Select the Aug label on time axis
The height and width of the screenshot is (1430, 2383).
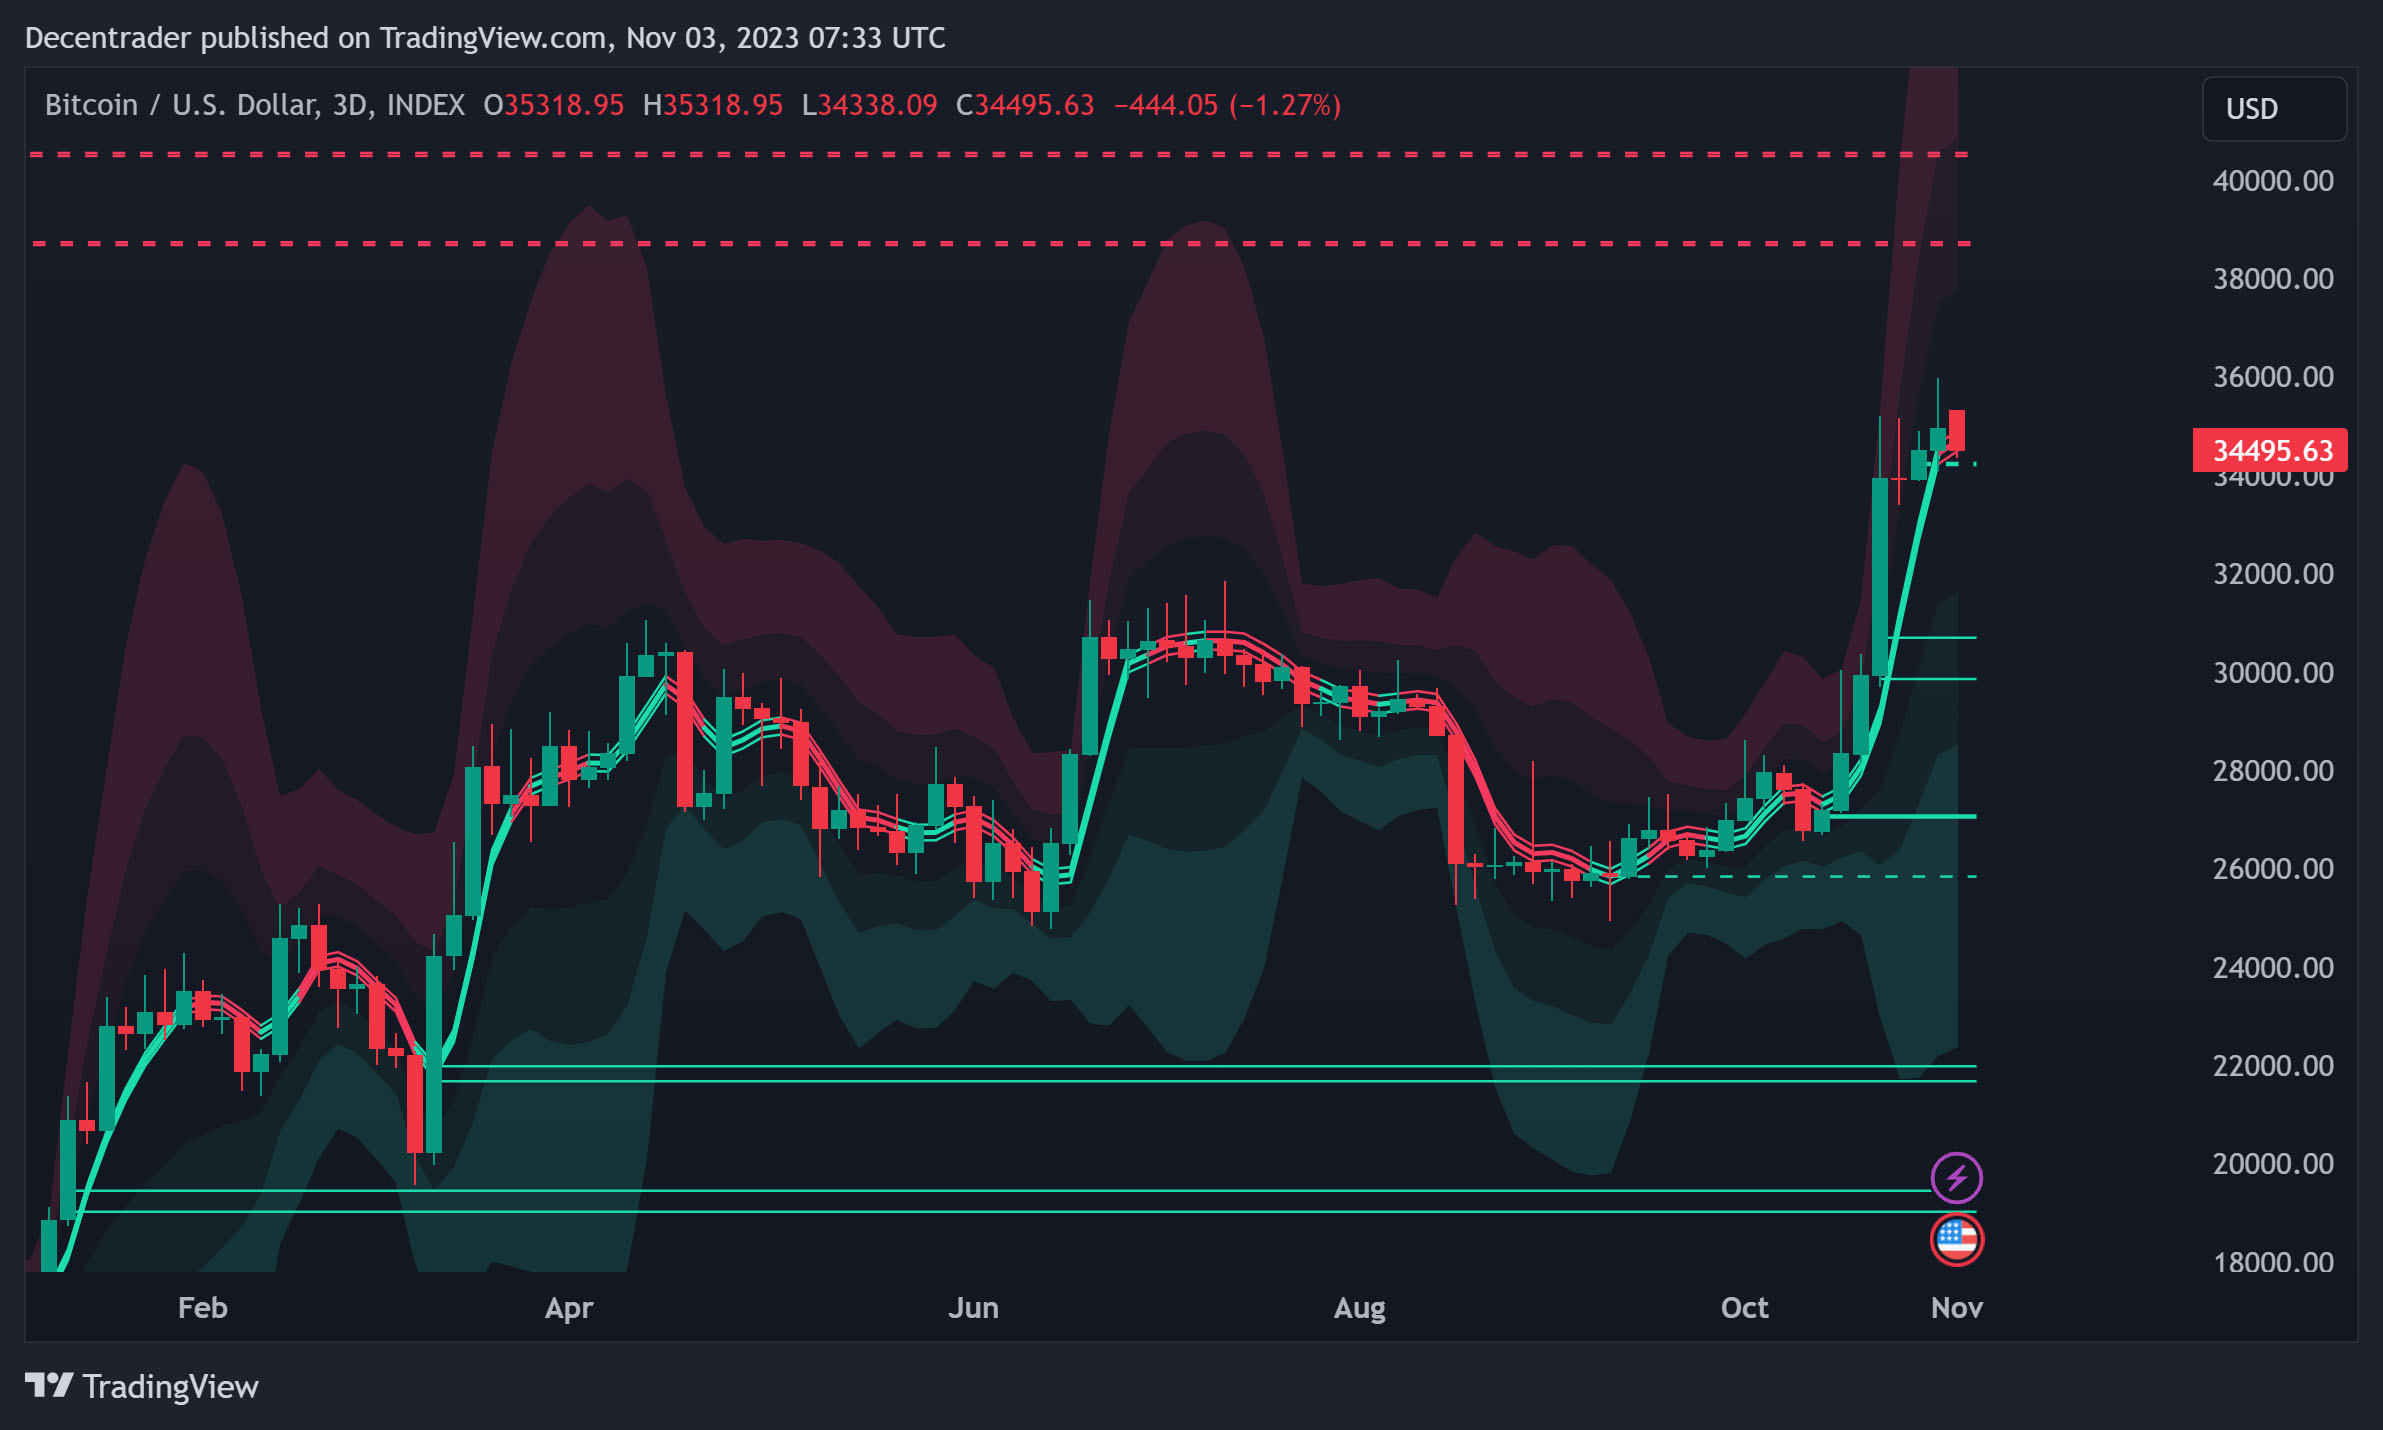(x=1359, y=1308)
